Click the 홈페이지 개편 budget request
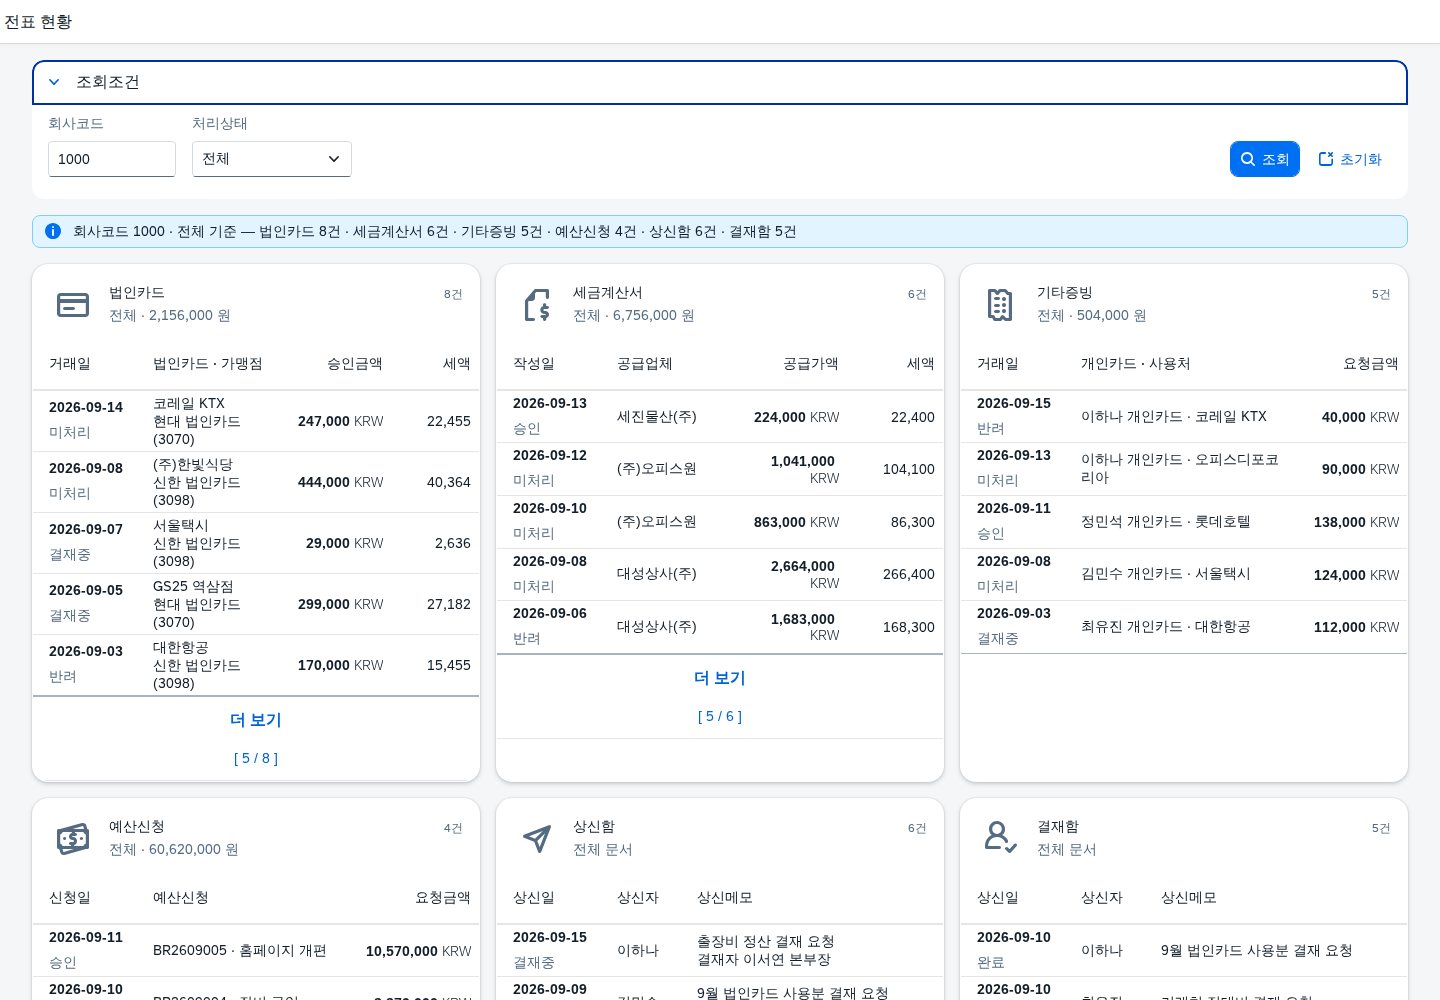Image resolution: width=1440 pixels, height=1000 pixels. (x=256, y=951)
